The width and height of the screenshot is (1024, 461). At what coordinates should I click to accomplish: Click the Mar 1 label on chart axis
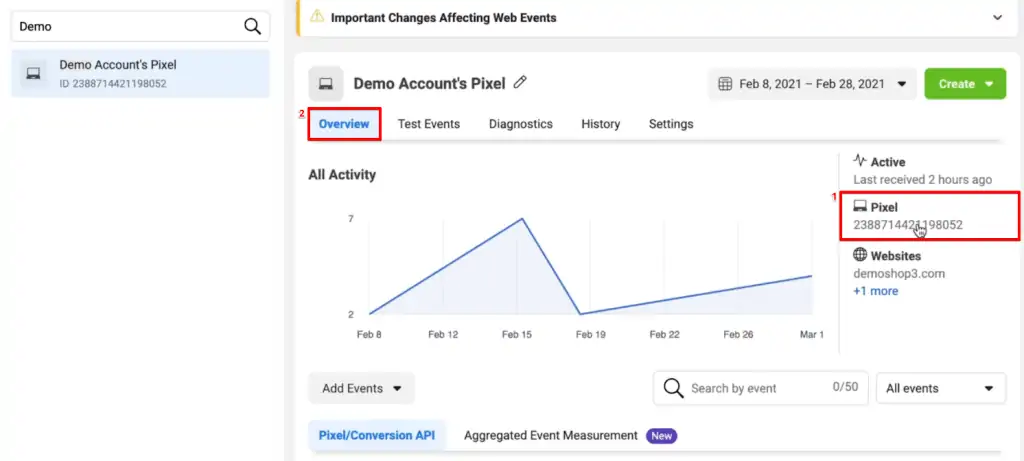pyautogui.click(x=812, y=334)
